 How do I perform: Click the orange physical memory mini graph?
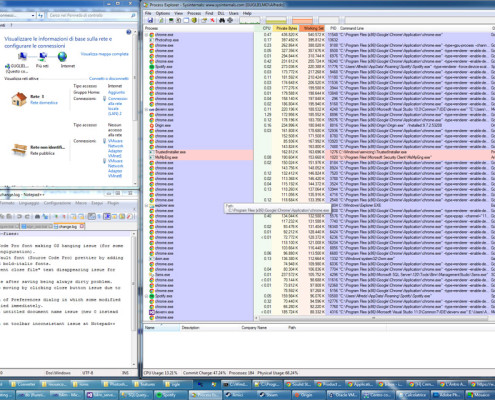point(303,21)
